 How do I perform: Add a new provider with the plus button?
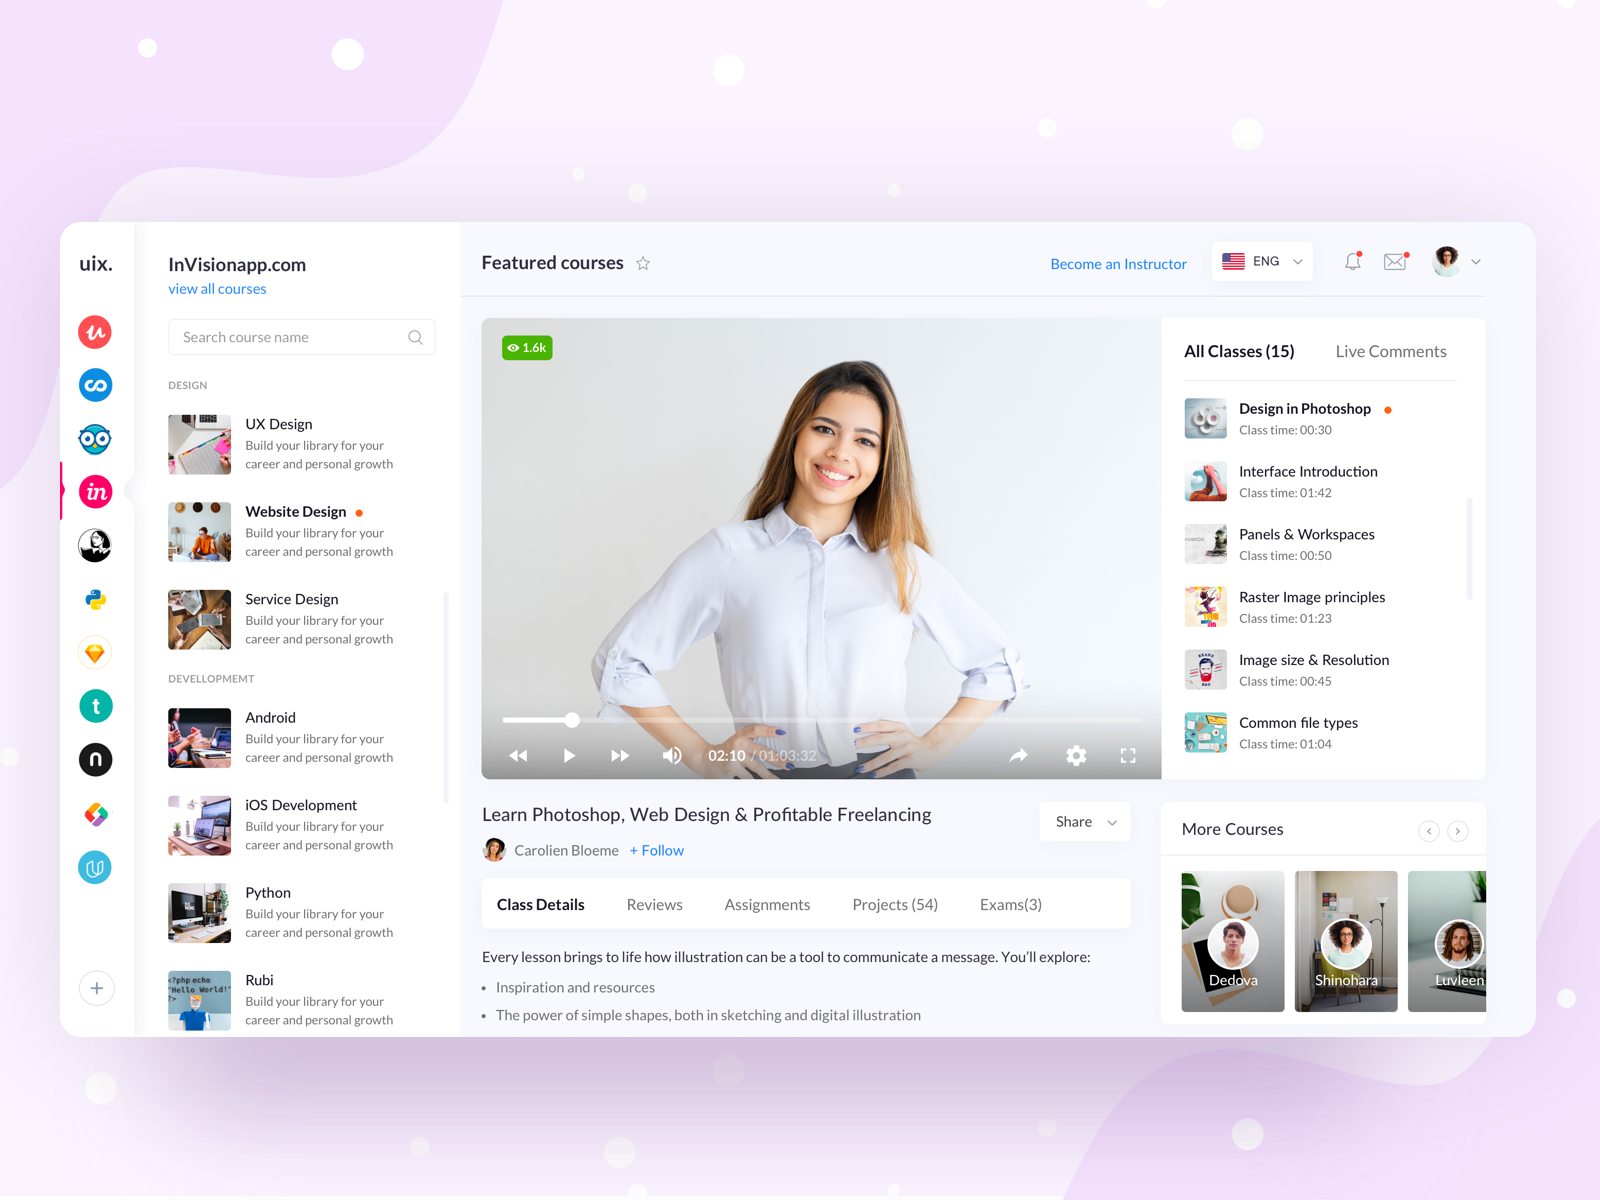coord(96,988)
